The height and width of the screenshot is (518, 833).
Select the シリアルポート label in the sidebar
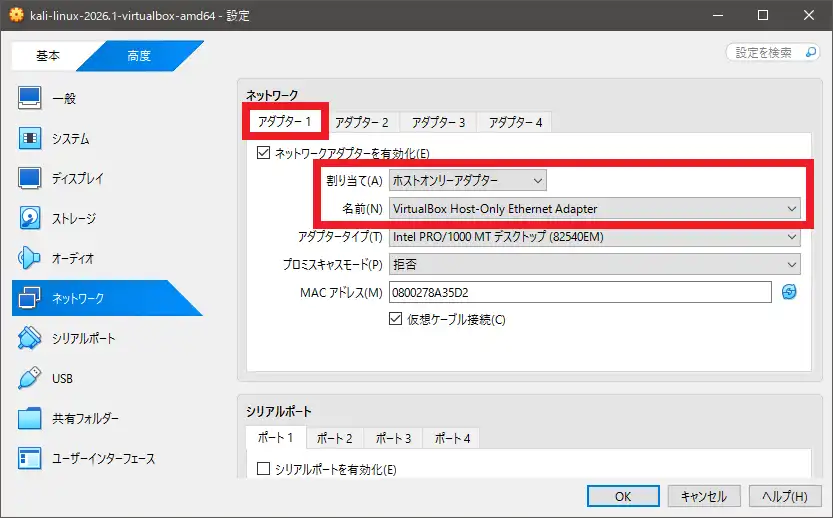click(x=83, y=338)
